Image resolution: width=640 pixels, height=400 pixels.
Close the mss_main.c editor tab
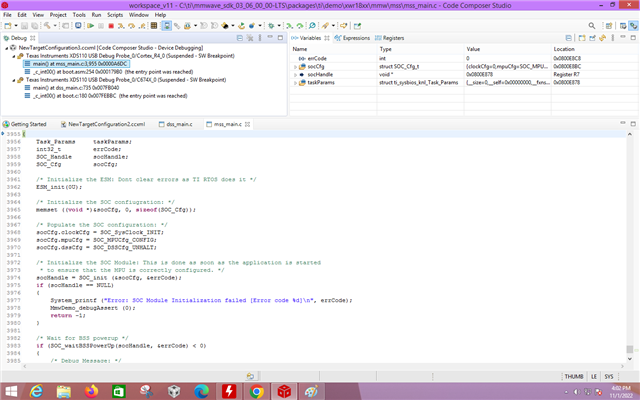(247, 124)
